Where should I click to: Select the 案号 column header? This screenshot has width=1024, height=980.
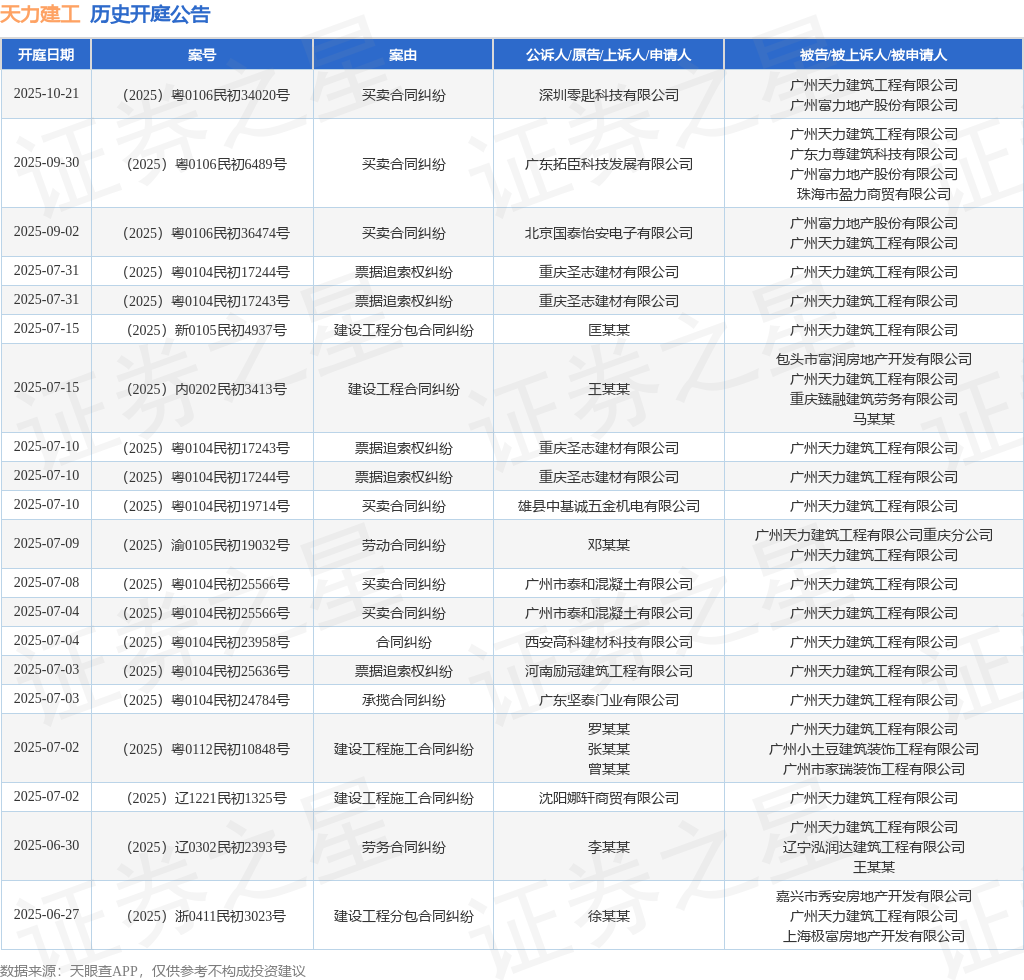(x=202, y=55)
